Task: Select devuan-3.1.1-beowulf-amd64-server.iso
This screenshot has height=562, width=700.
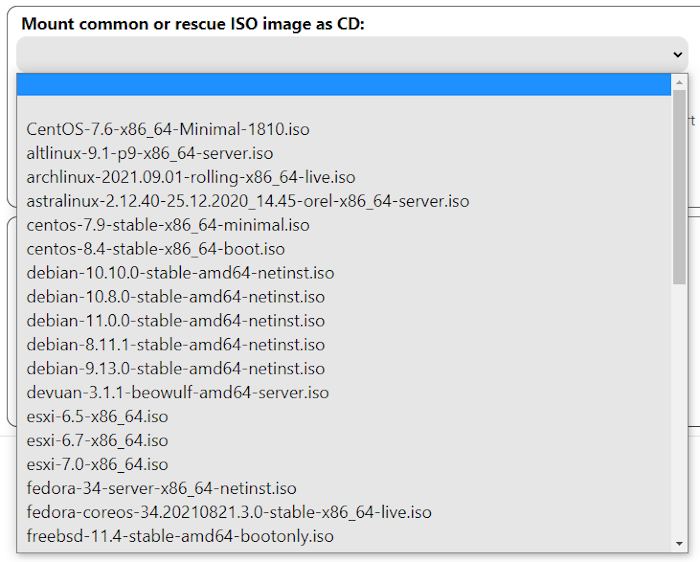Action: point(178,393)
